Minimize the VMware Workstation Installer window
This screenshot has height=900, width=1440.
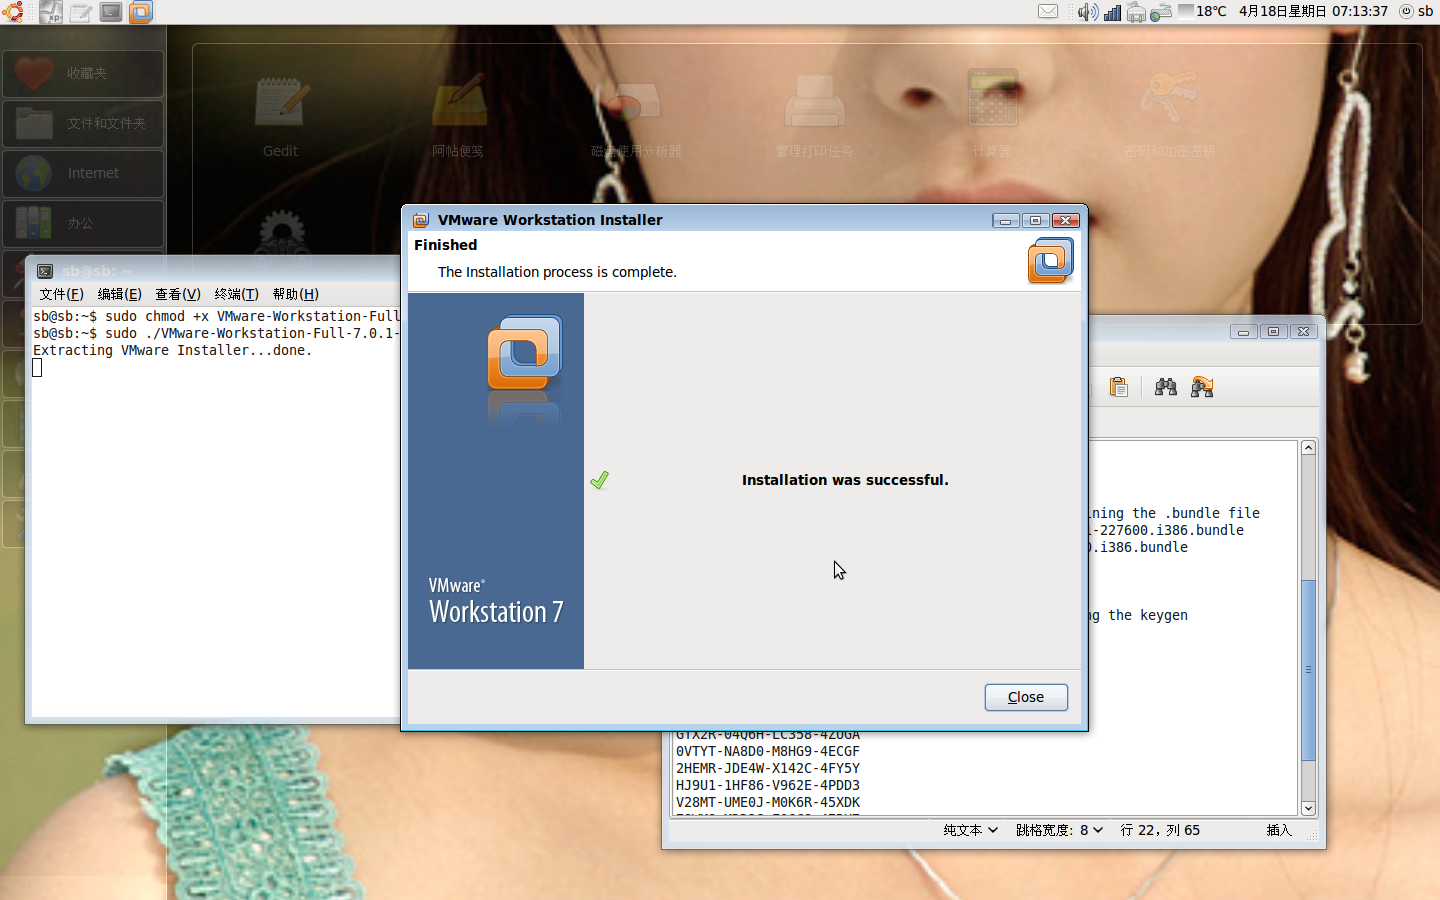click(x=1006, y=220)
